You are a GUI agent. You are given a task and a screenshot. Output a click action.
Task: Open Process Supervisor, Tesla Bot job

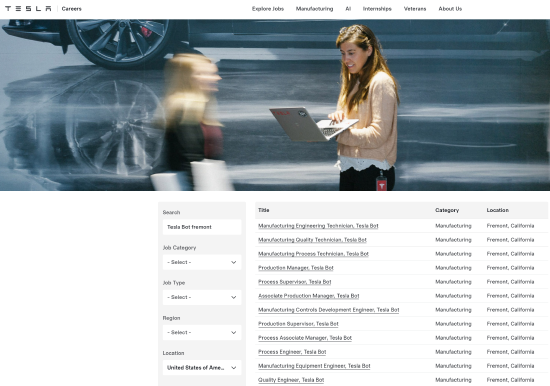pyautogui.click(x=295, y=282)
